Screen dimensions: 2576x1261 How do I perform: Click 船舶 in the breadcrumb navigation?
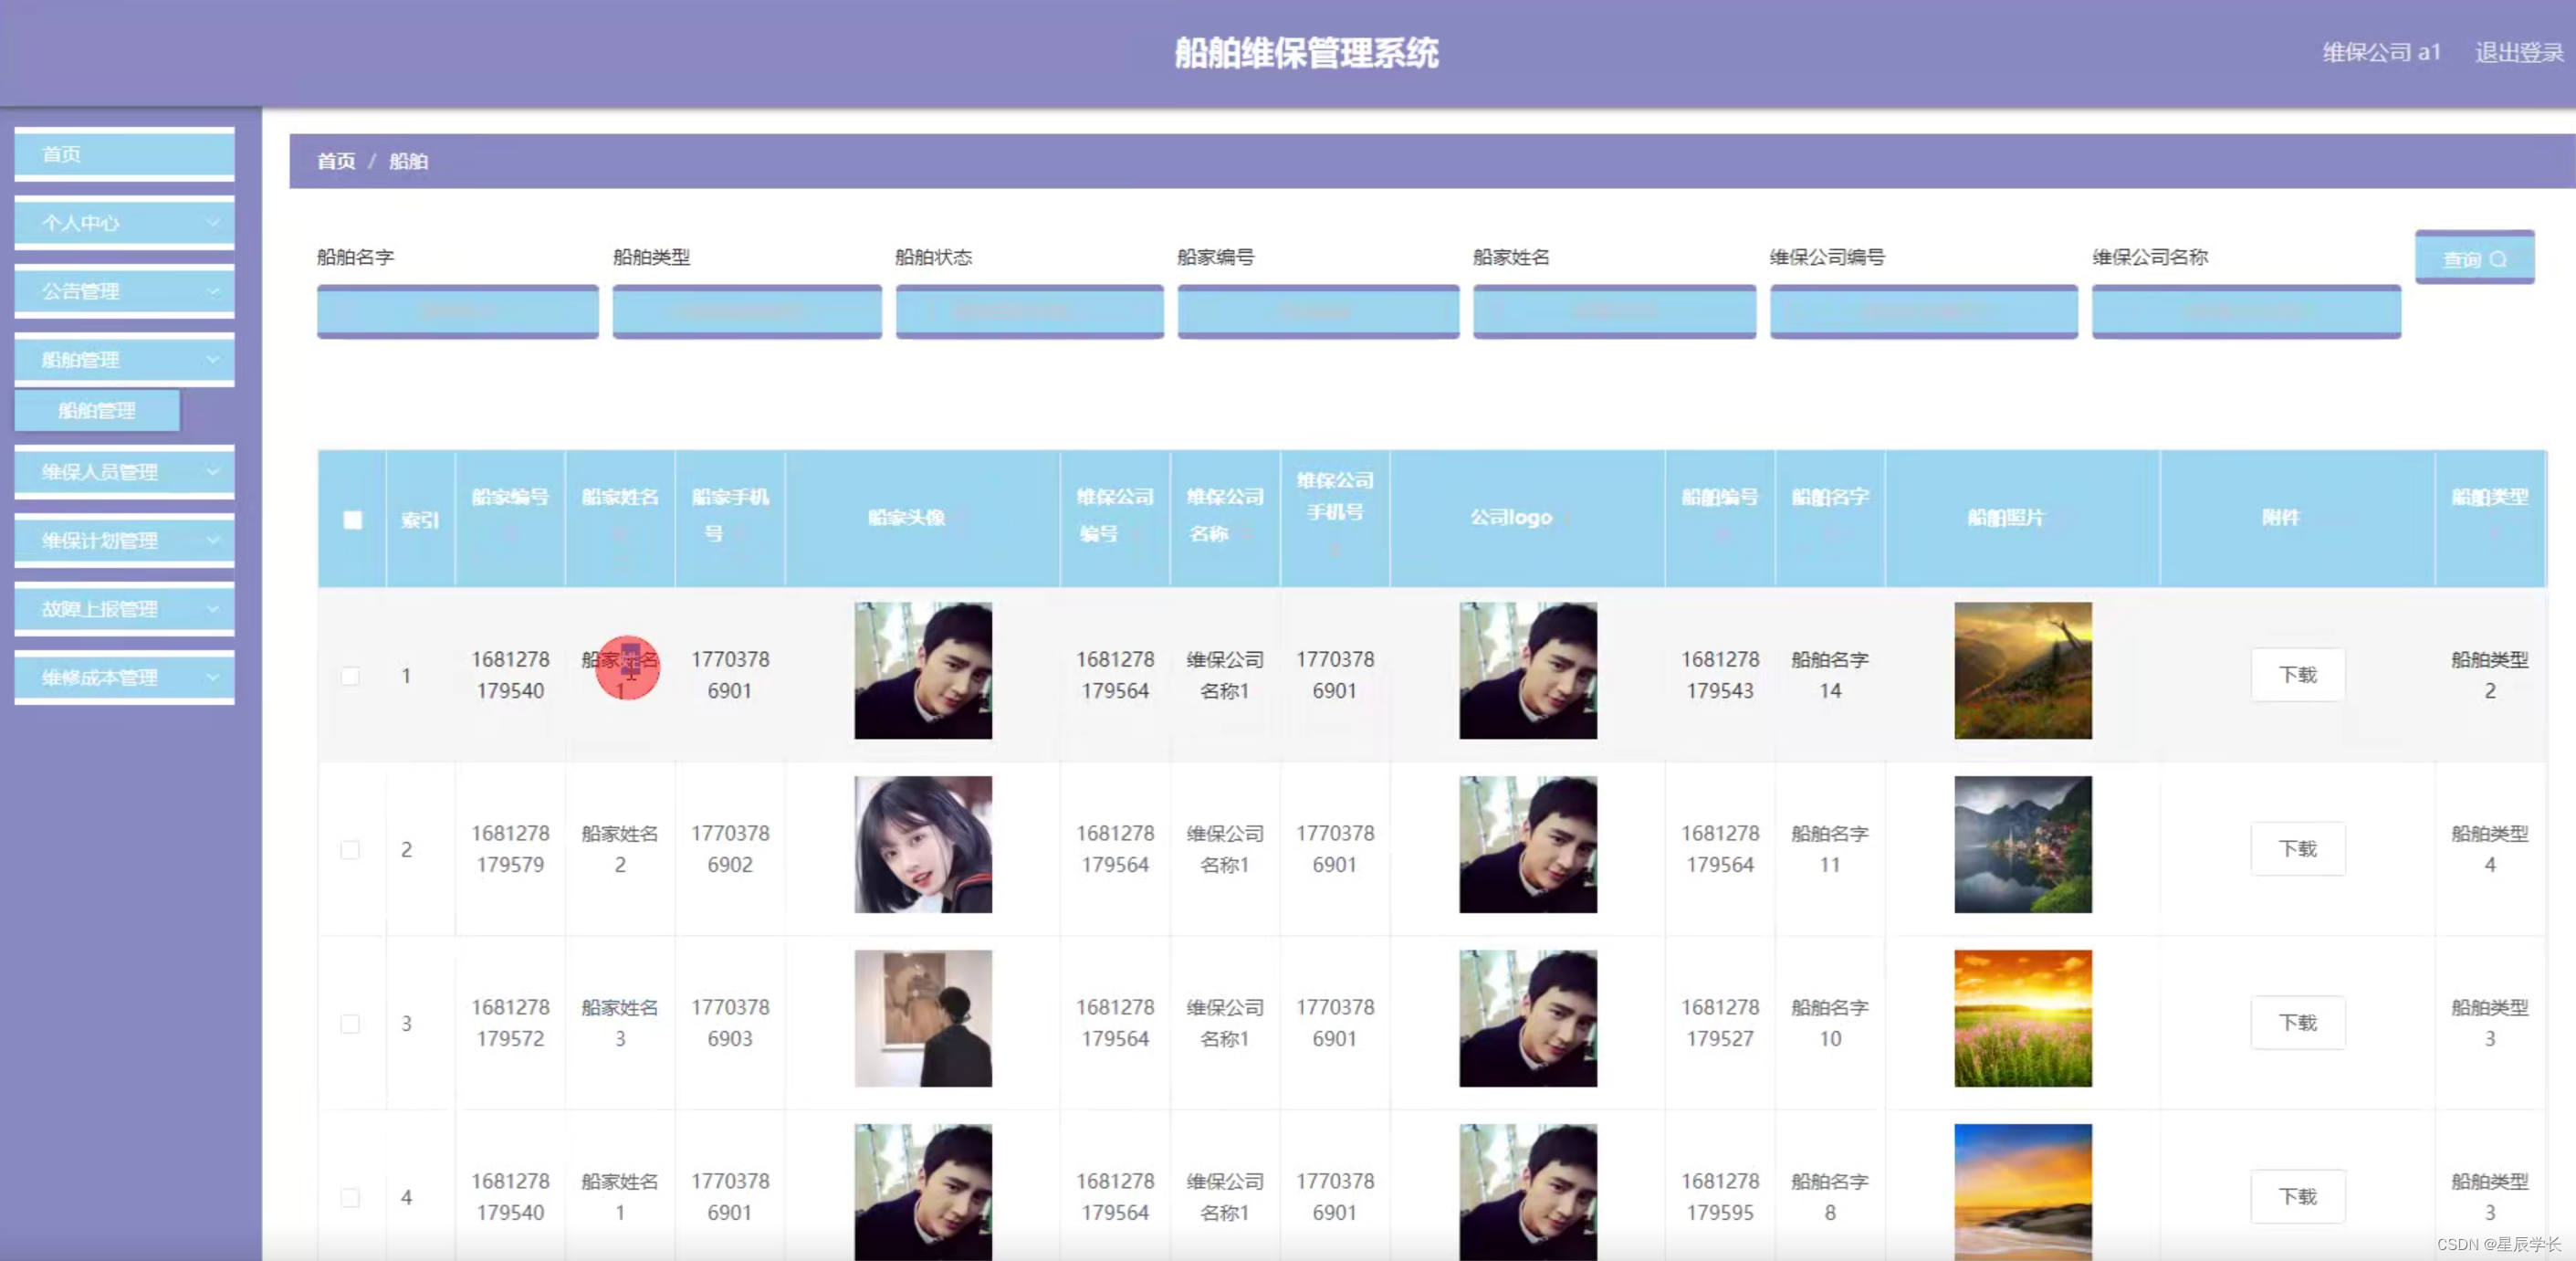coord(409,160)
